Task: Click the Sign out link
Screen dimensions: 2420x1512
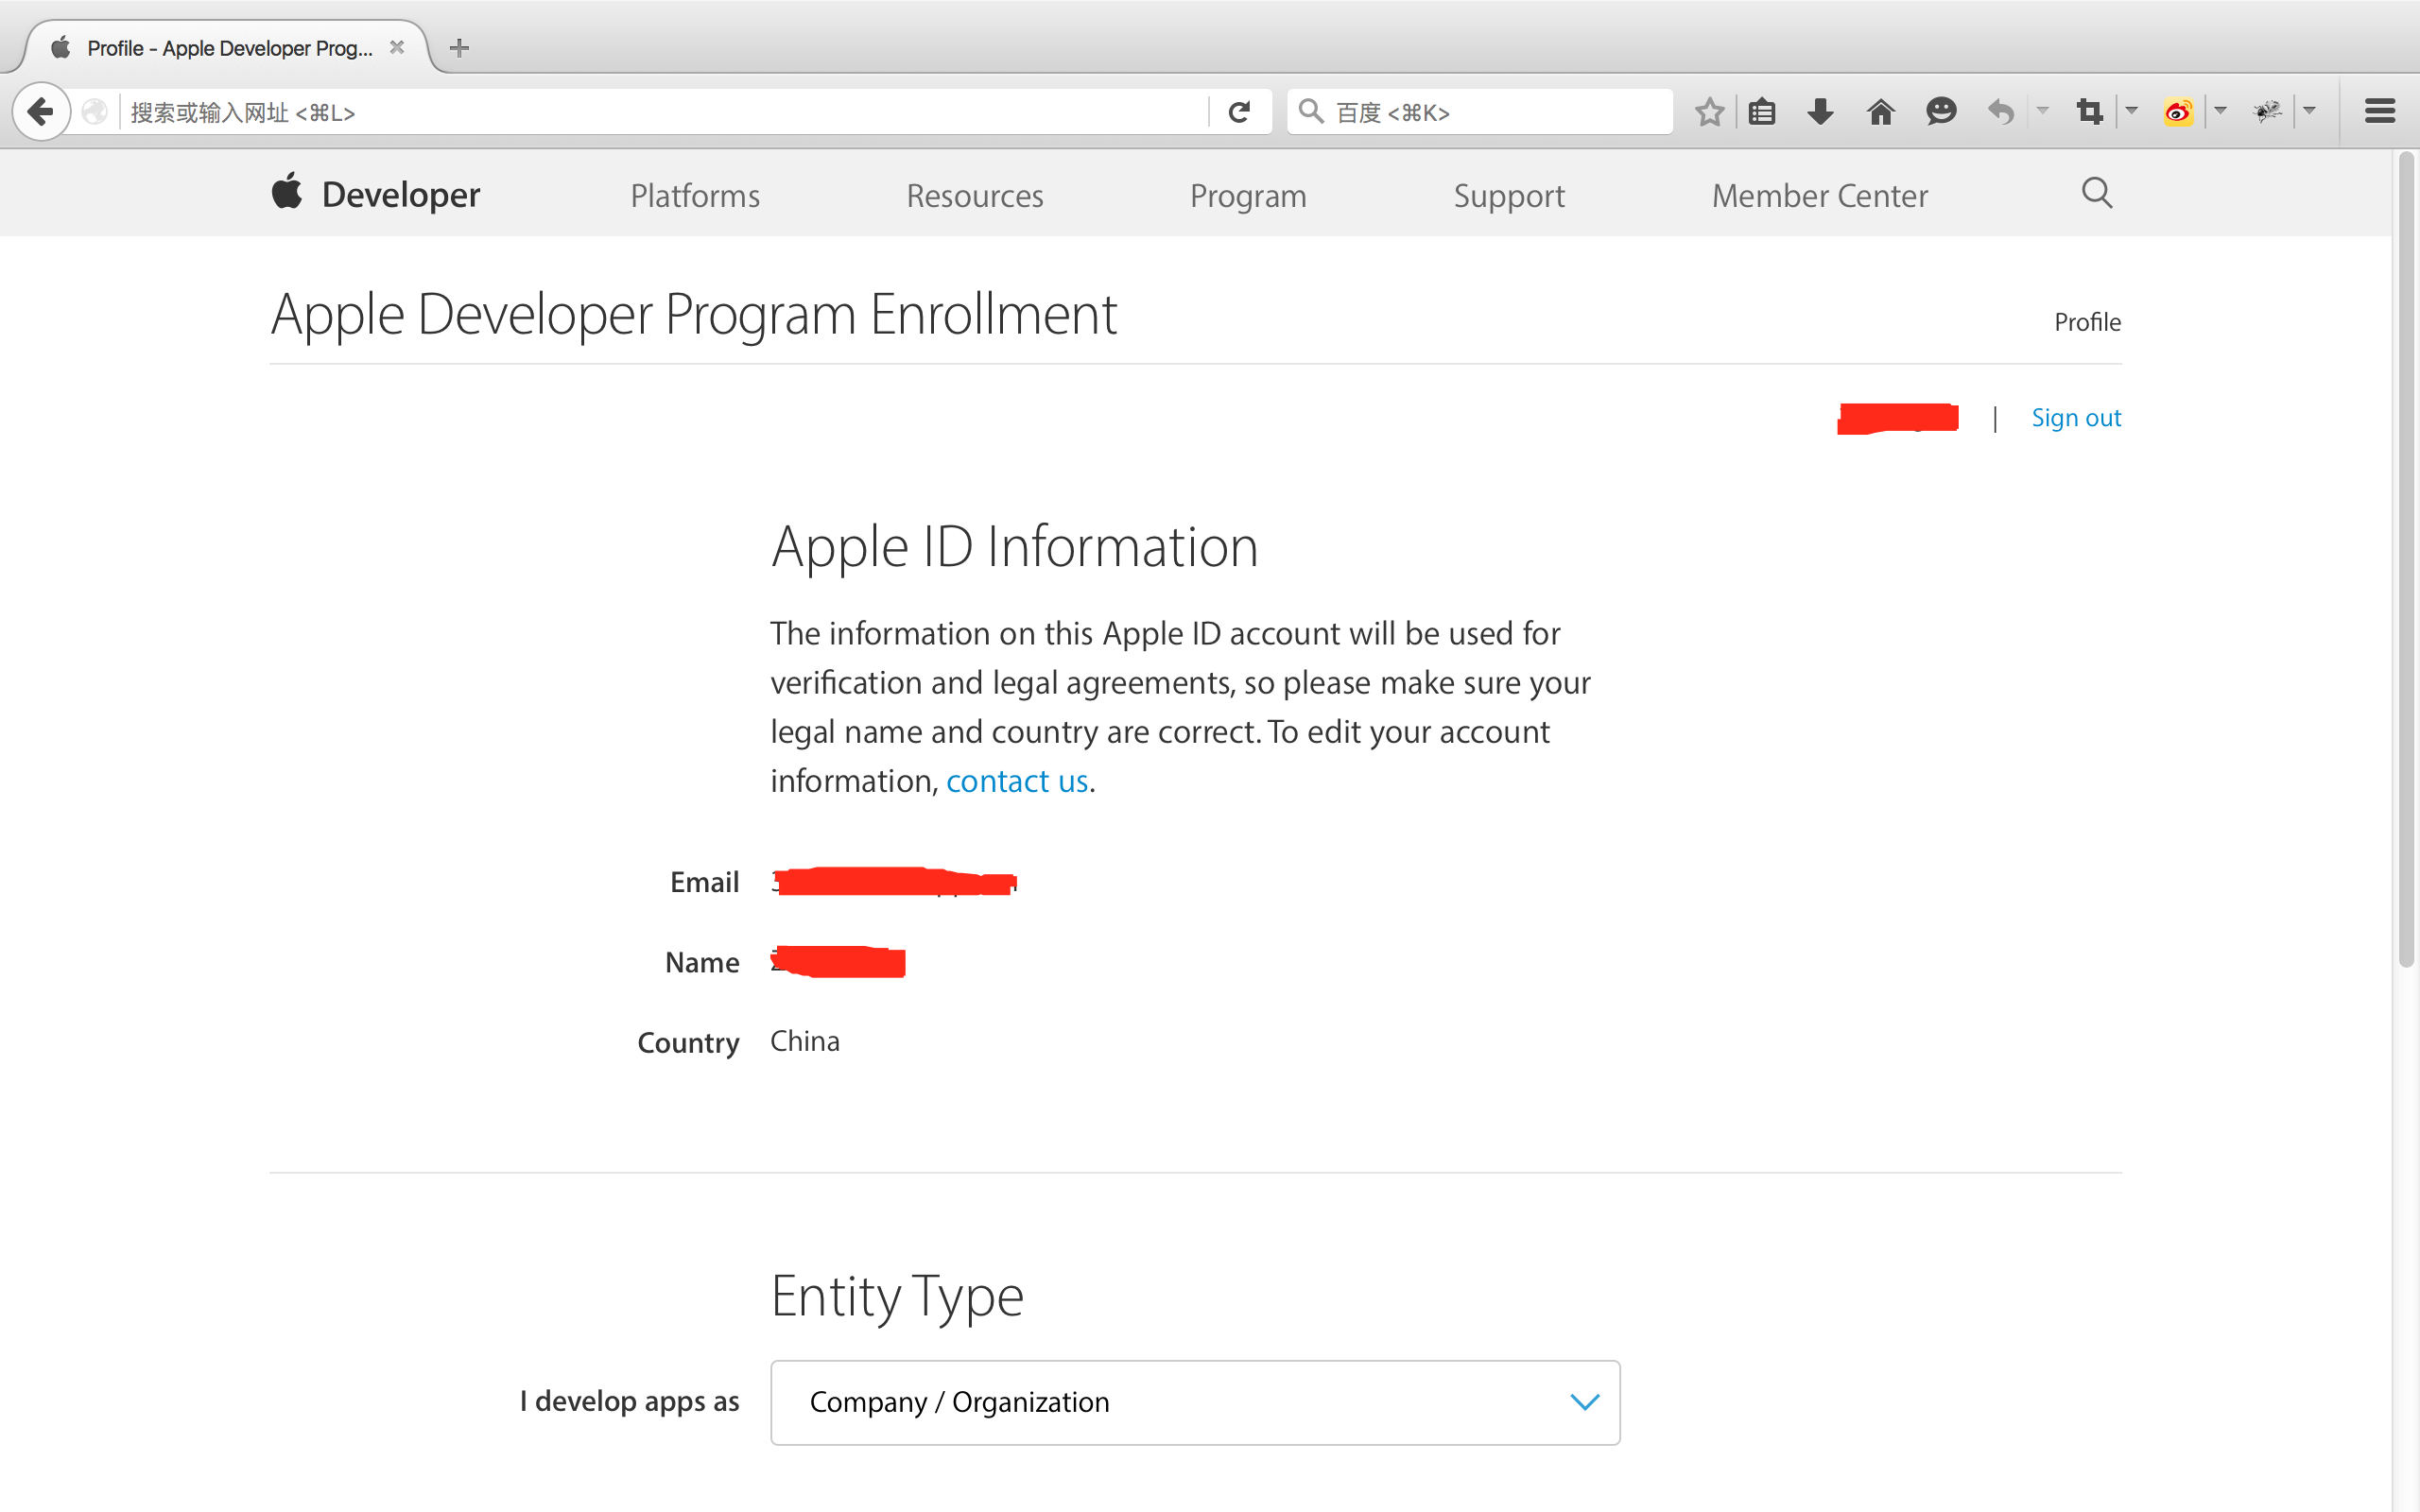Action: point(2076,417)
